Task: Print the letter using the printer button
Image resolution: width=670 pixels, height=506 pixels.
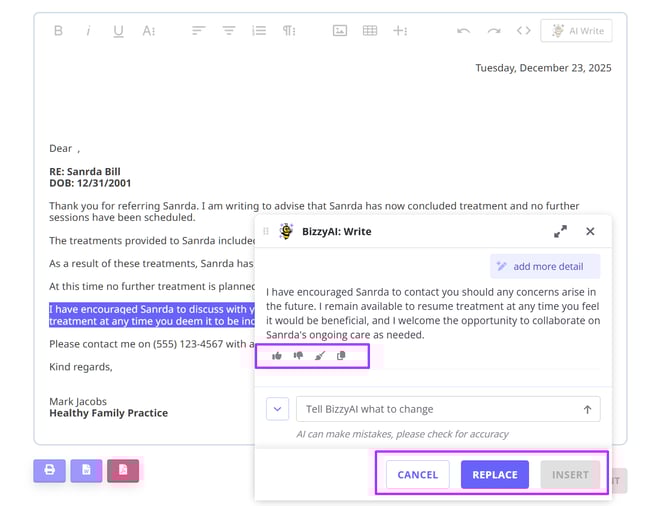Action: [x=49, y=469]
